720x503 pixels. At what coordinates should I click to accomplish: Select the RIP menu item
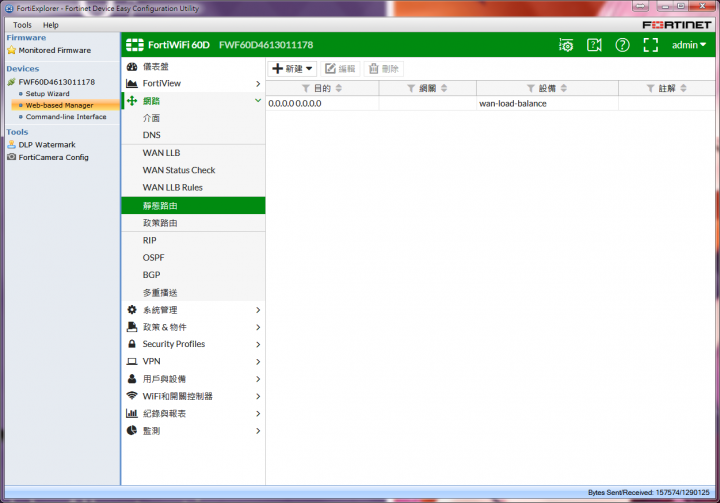tap(193, 240)
